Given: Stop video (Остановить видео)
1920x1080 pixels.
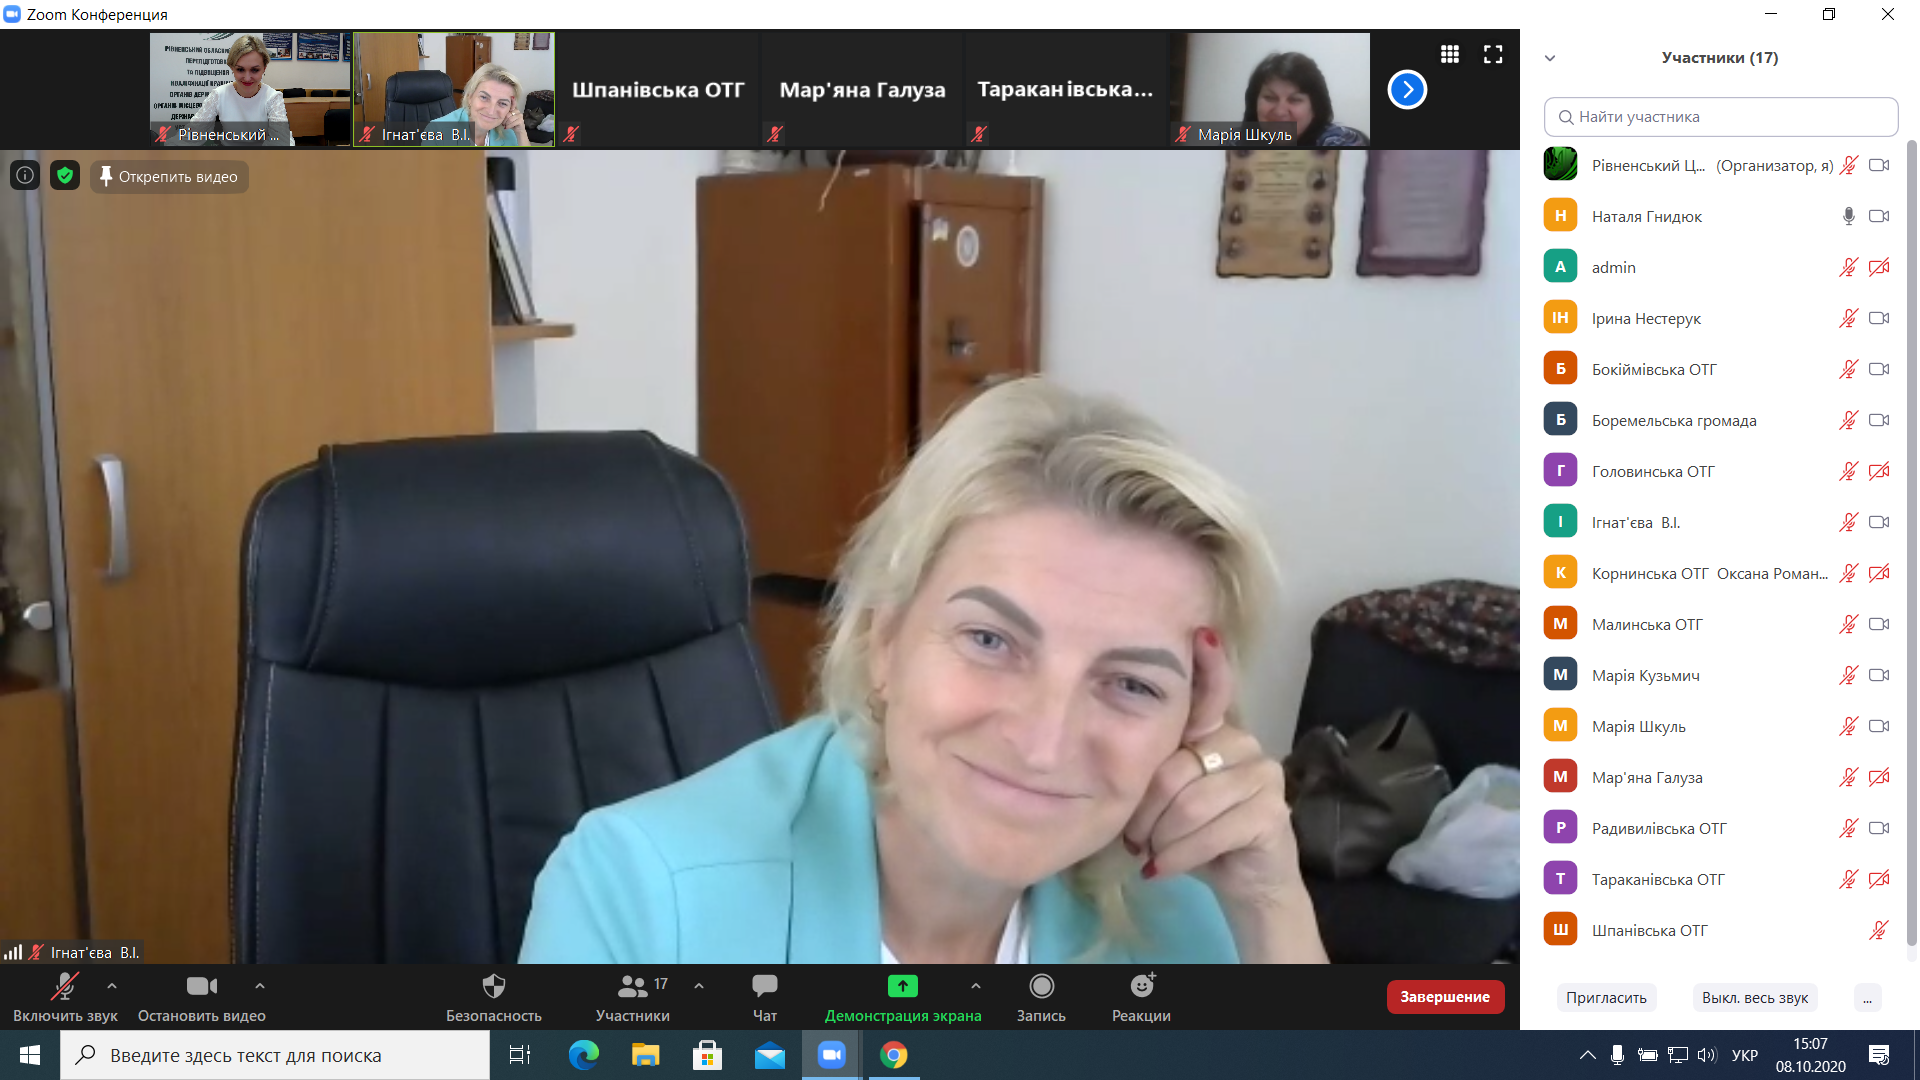Looking at the screenshot, I should 201,987.
